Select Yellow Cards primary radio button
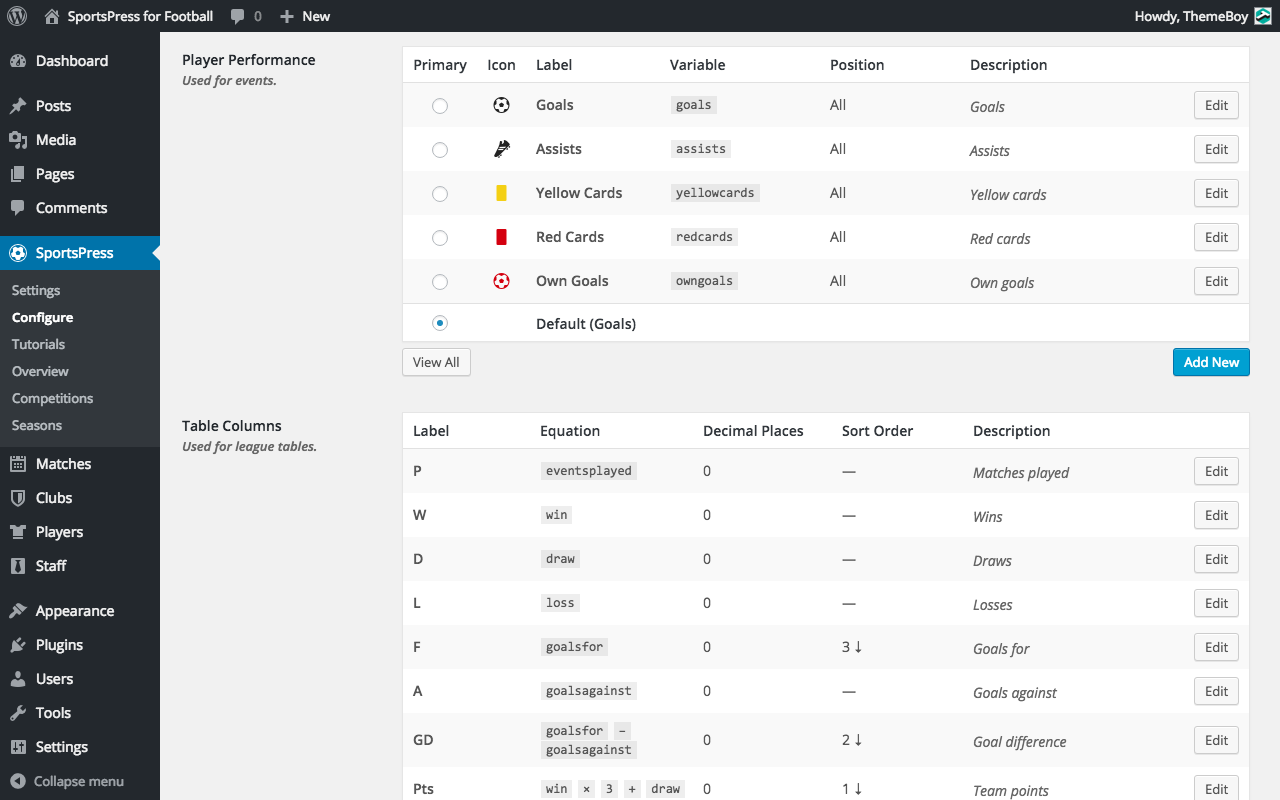 pyautogui.click(x=440, y=194)
